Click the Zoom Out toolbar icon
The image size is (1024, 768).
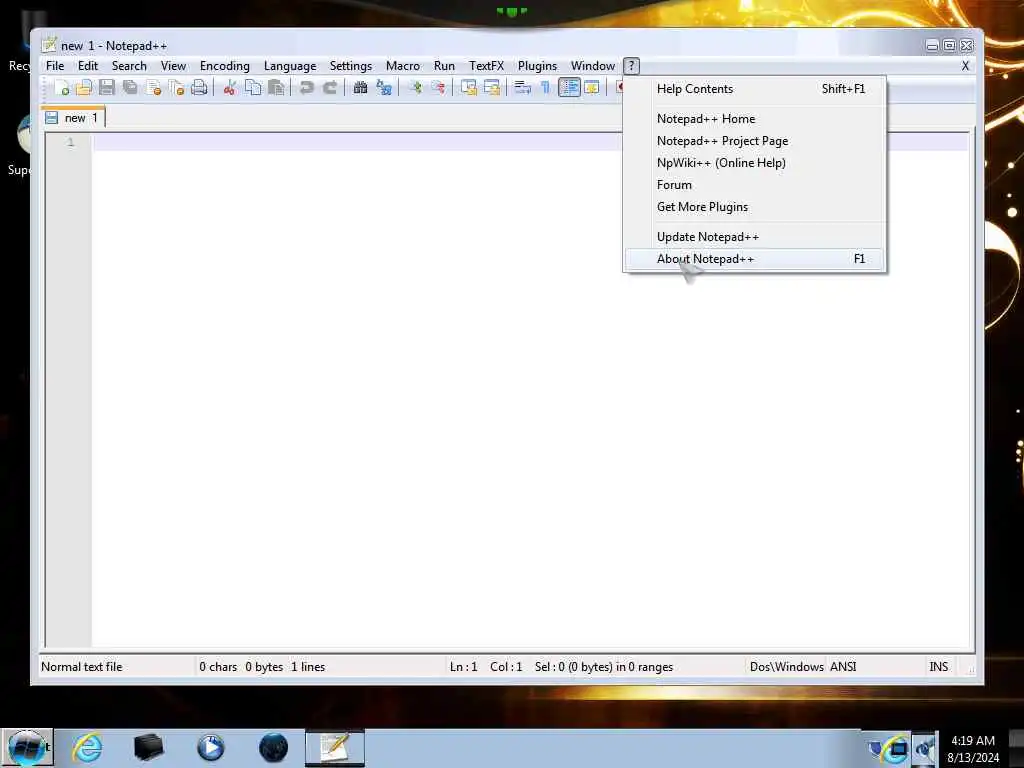point(438,88)
